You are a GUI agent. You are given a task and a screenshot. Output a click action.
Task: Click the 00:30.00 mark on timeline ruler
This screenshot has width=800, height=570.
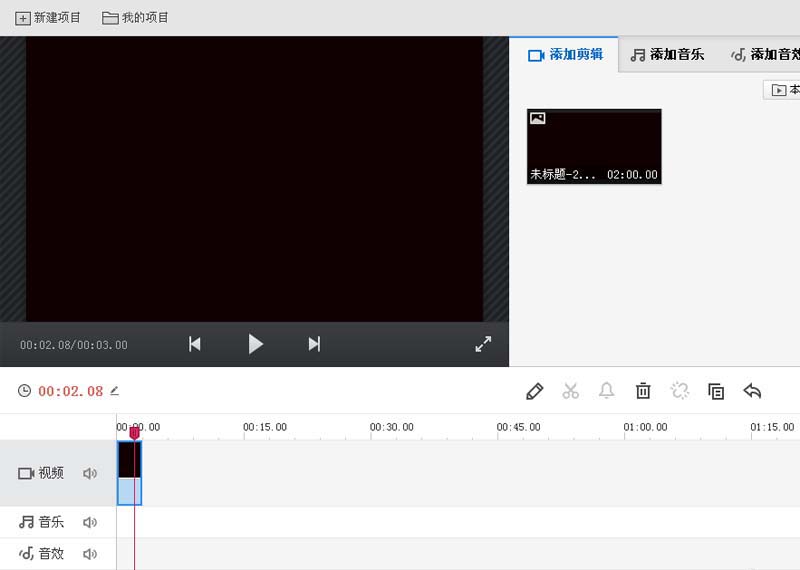391,427
